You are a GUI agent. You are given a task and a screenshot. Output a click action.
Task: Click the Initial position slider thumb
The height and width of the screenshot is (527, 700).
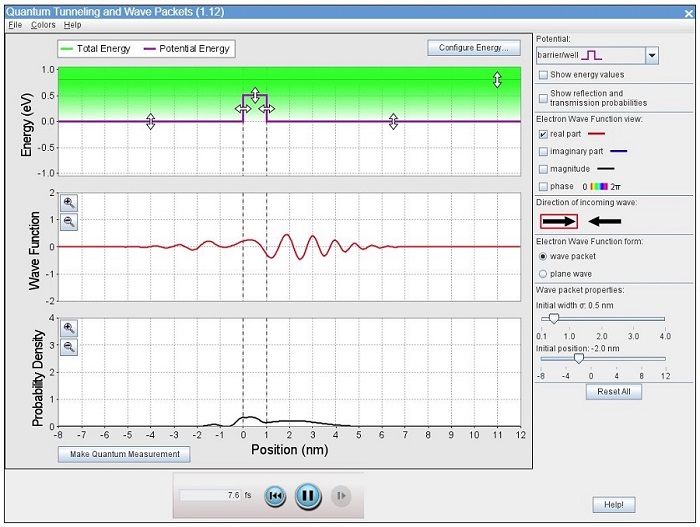(579, 358)
